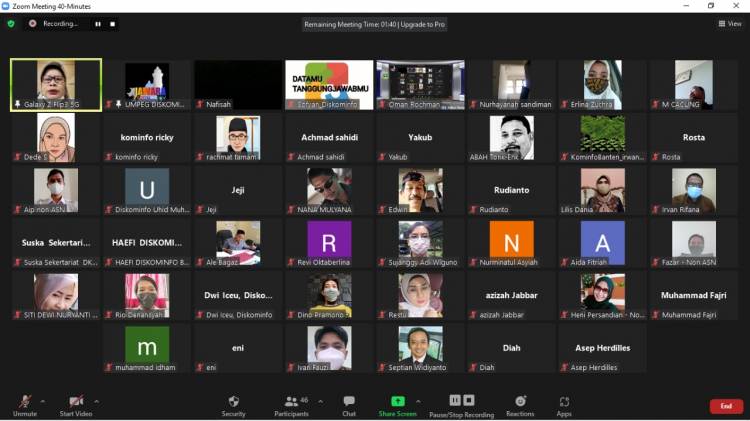
Task: Stop the recording from top bar
Action: click(112, 24)
